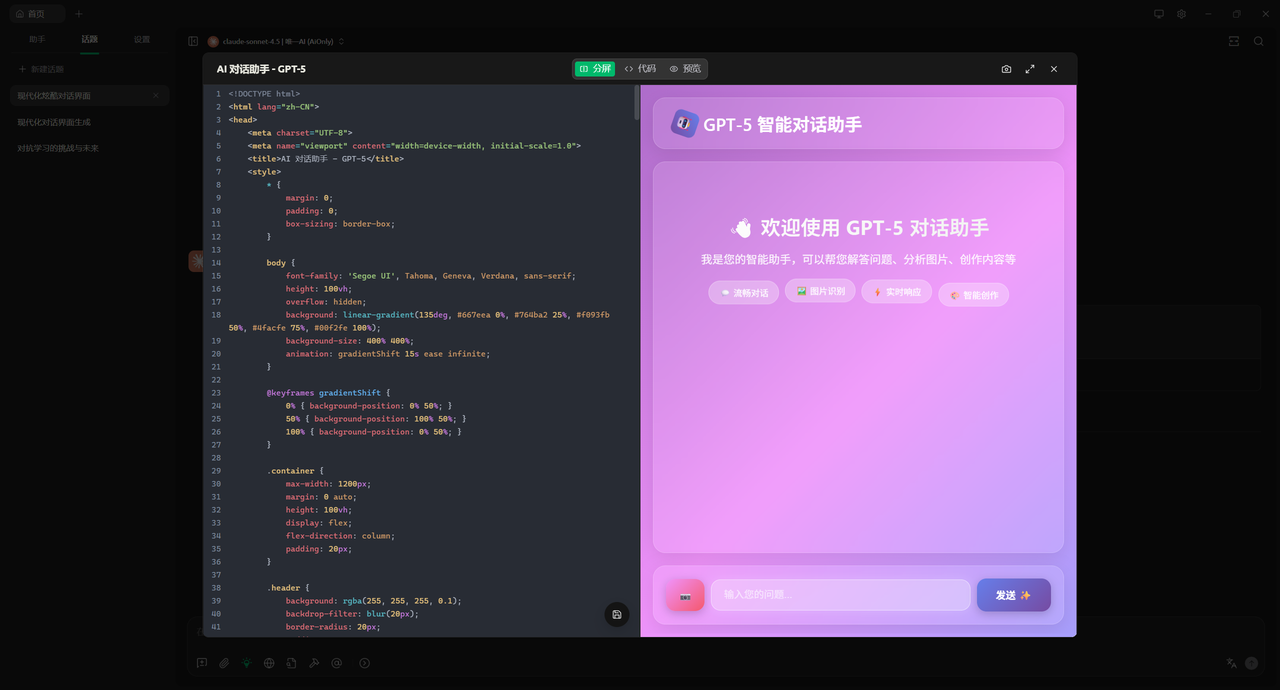This screenshot has height=690, width=1280.
Task: Open the 助手 sidebar tab
Action: tap(37, 39)
